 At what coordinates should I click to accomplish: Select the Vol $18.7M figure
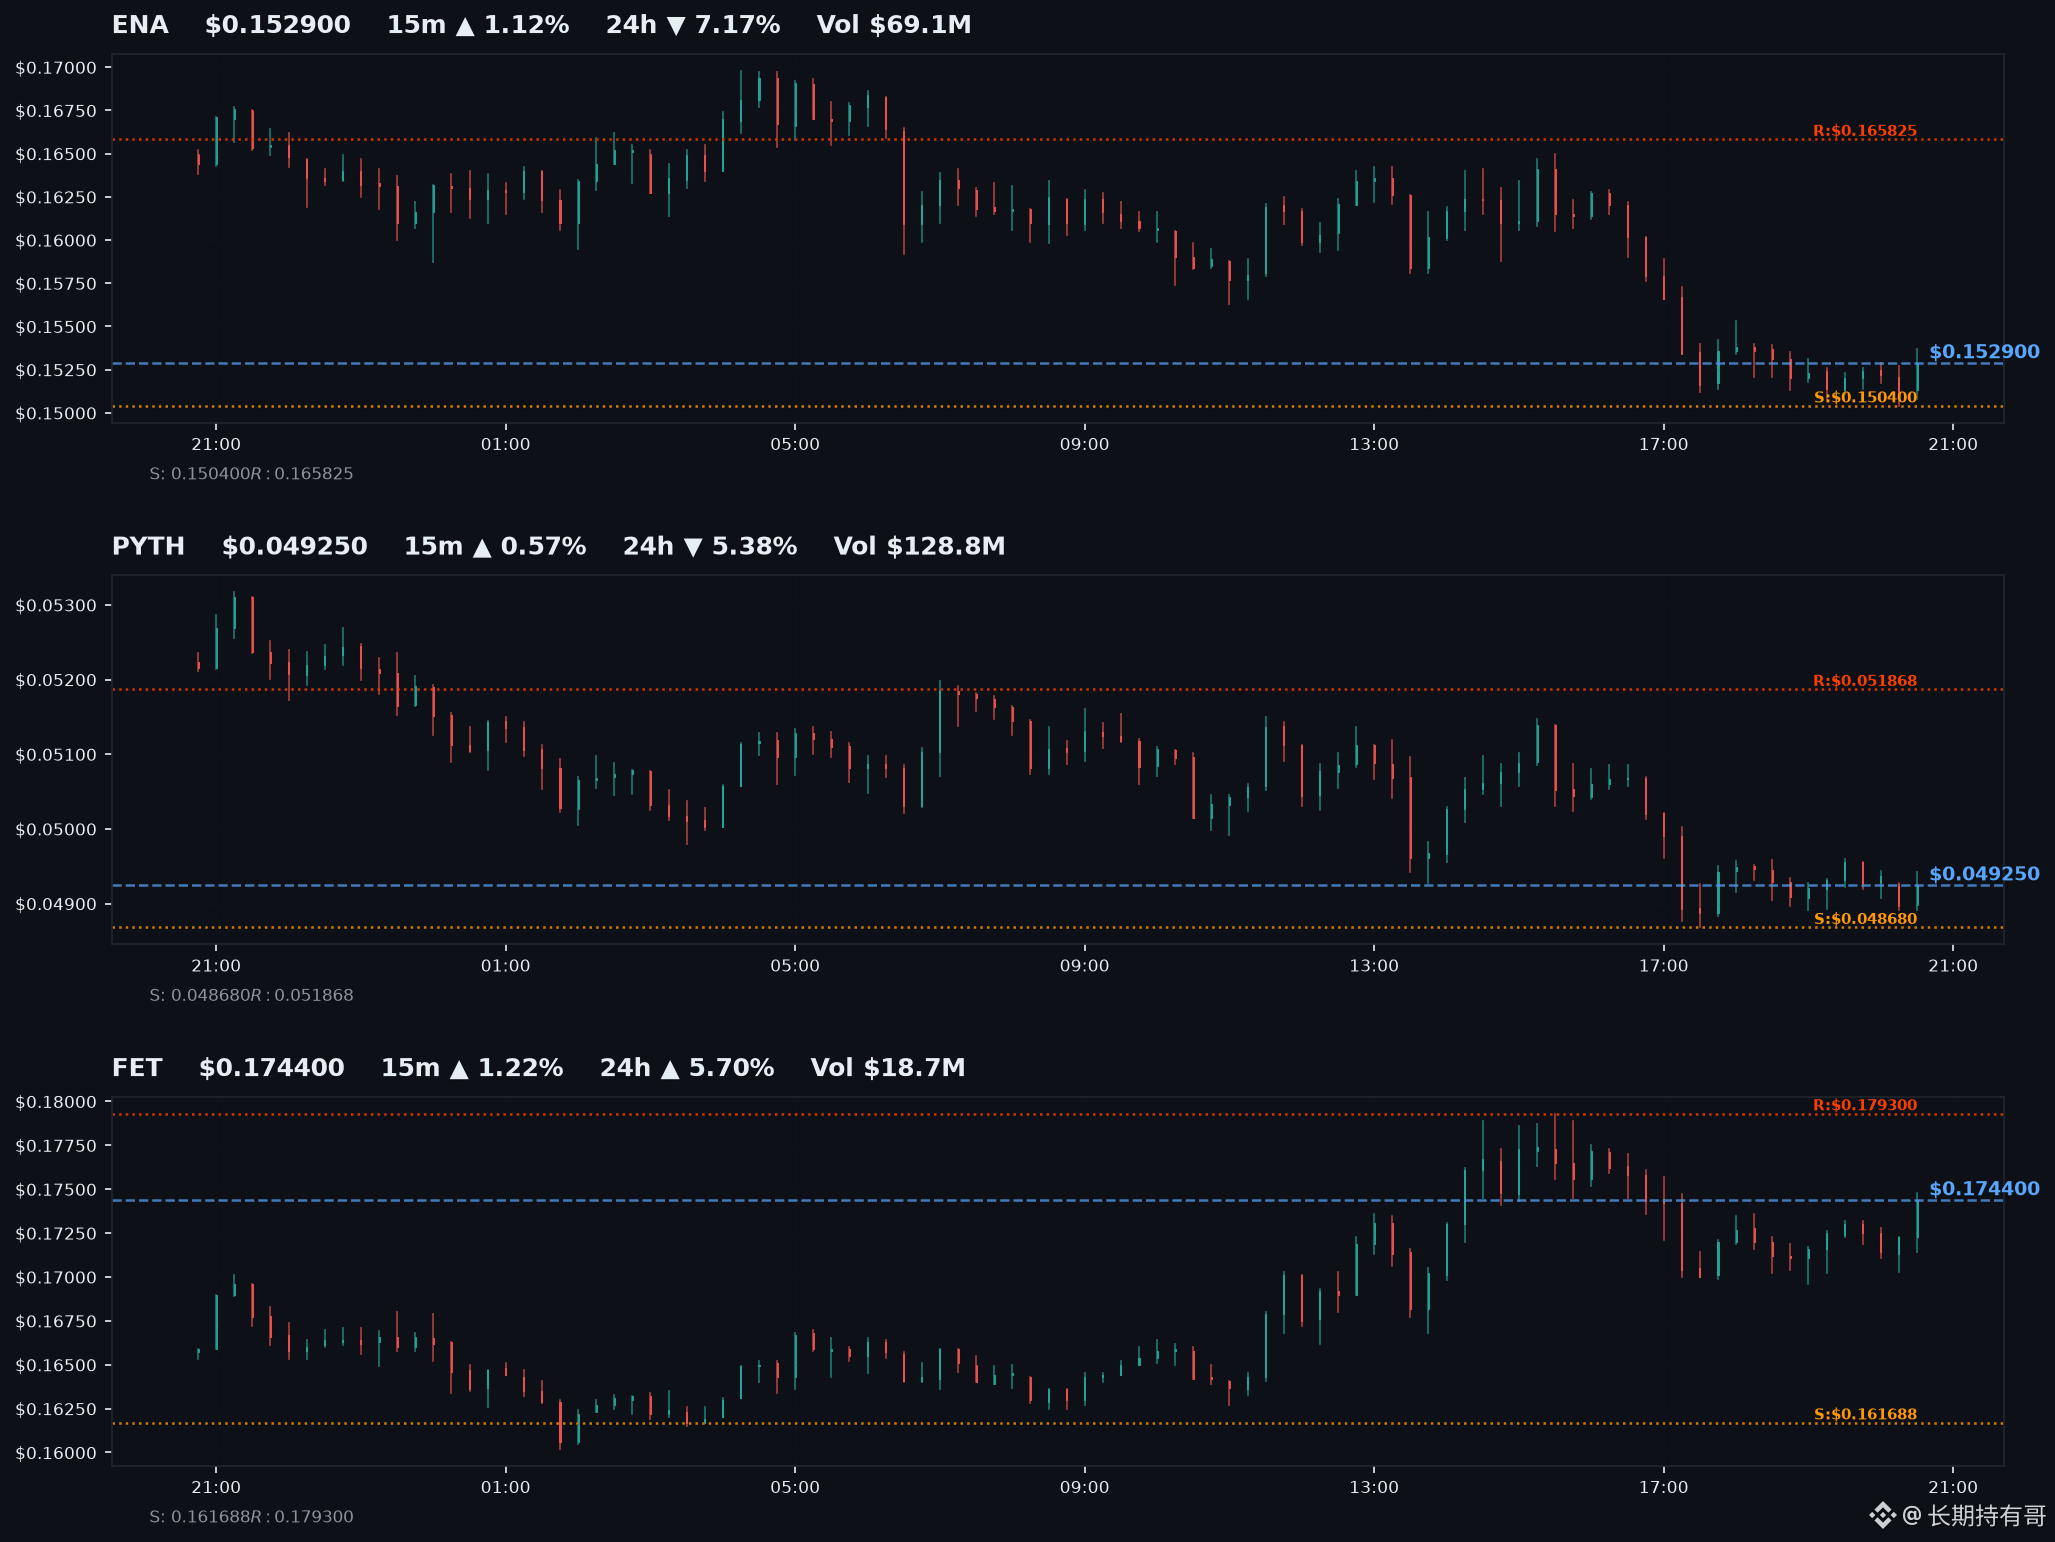(888, 1068)
